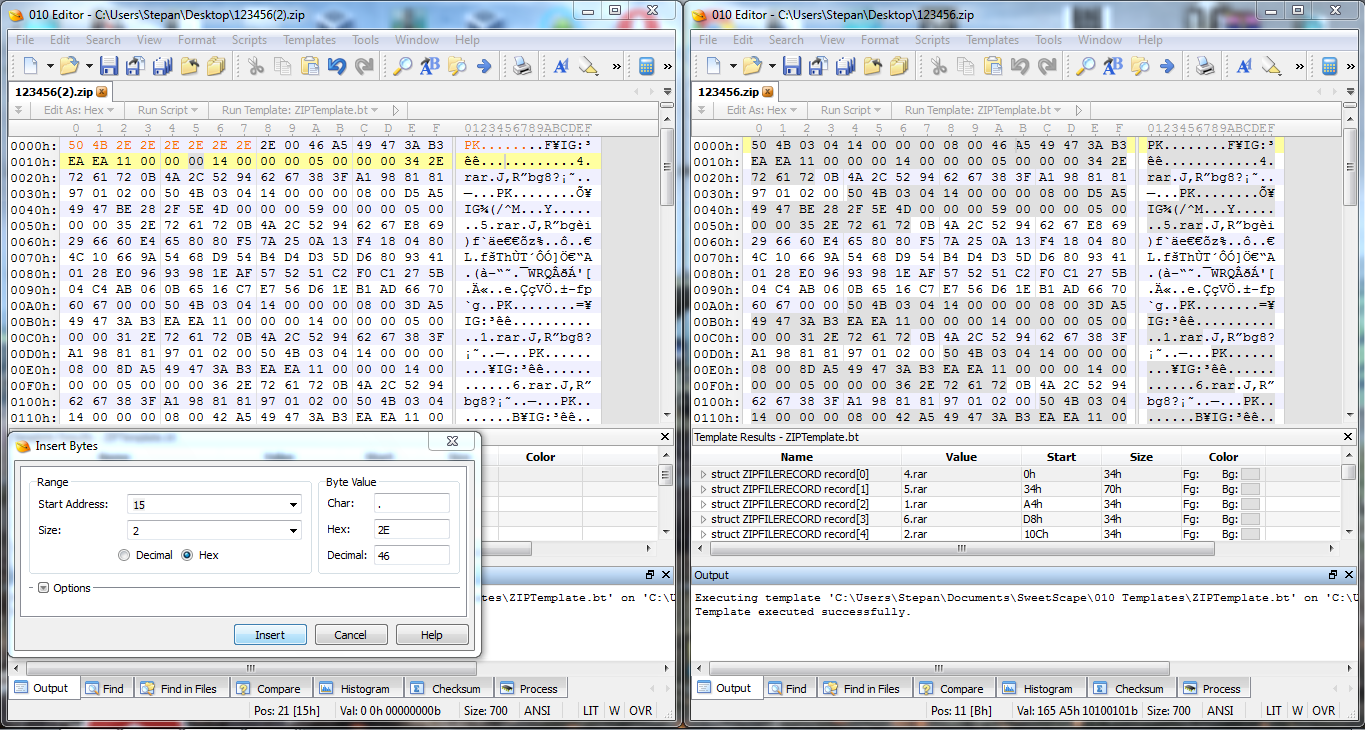Viewport: 1365px width, 730px height.
Task: Open Calculator icon in 123456.zip window
Action: (x=1329, y=67)
